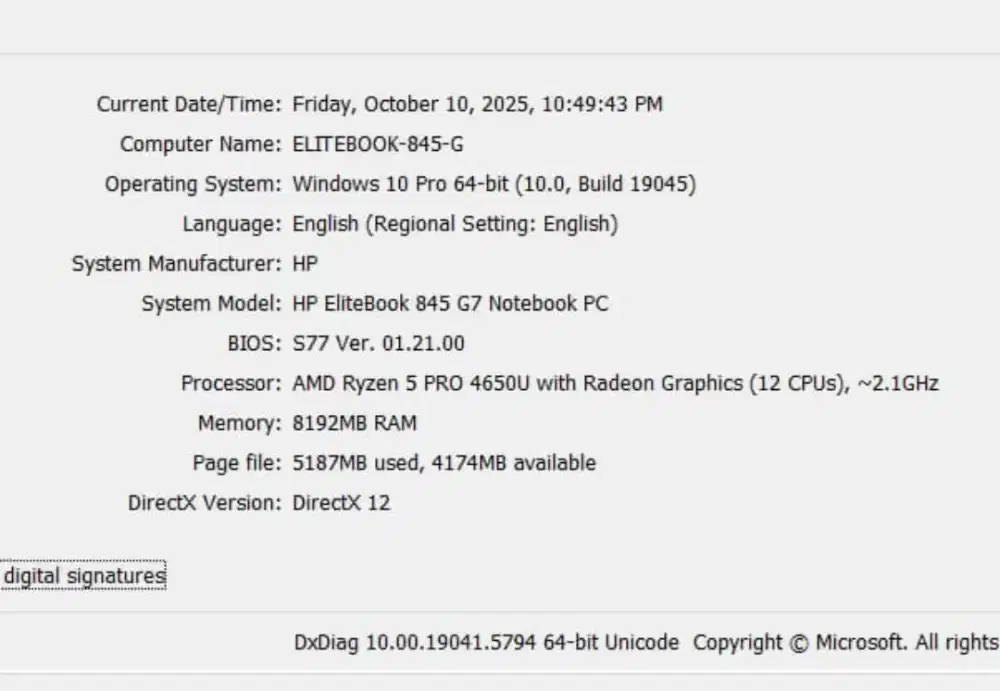The width and height of the screenshot is (1000, 691).
Task: Select the S77 Ver. 01.21.00 BIOS value
Action: click(378, 344)
